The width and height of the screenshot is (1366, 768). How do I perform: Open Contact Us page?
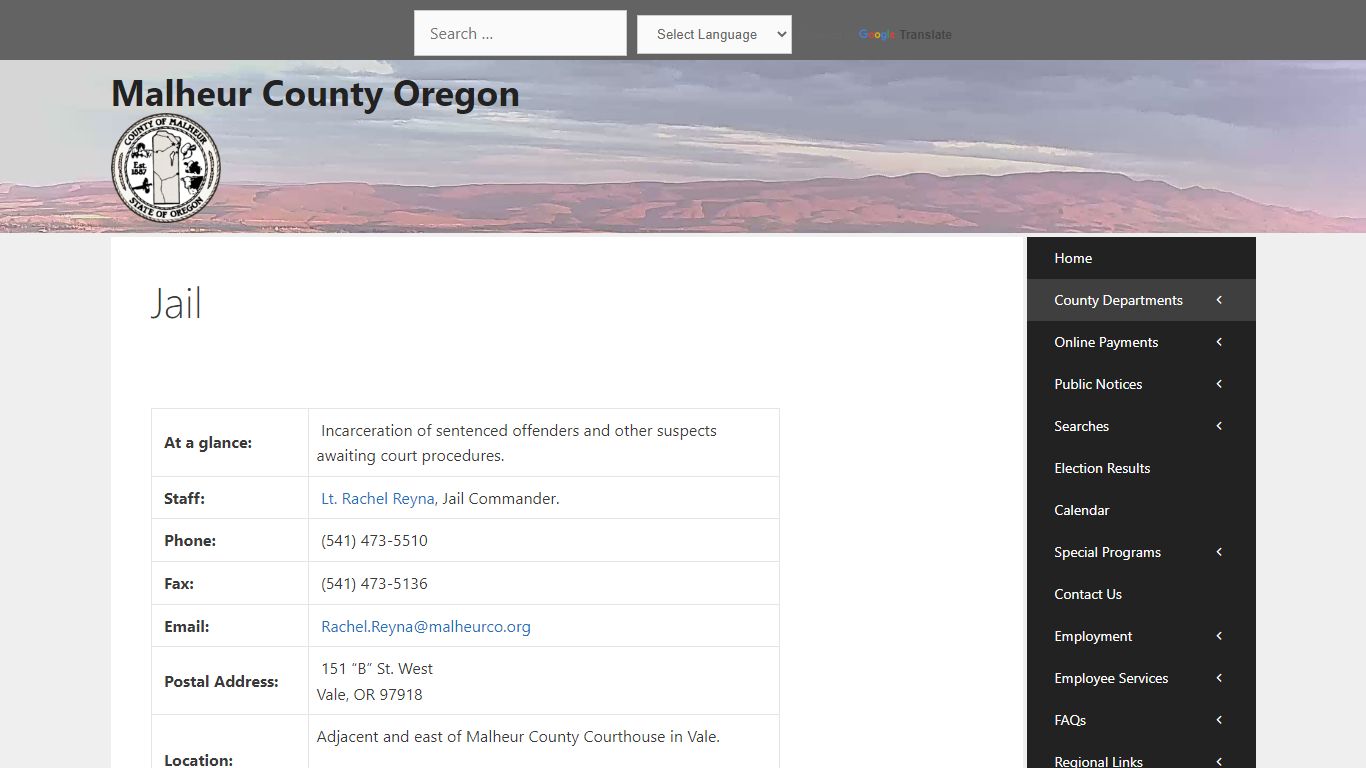(1141, 594)
